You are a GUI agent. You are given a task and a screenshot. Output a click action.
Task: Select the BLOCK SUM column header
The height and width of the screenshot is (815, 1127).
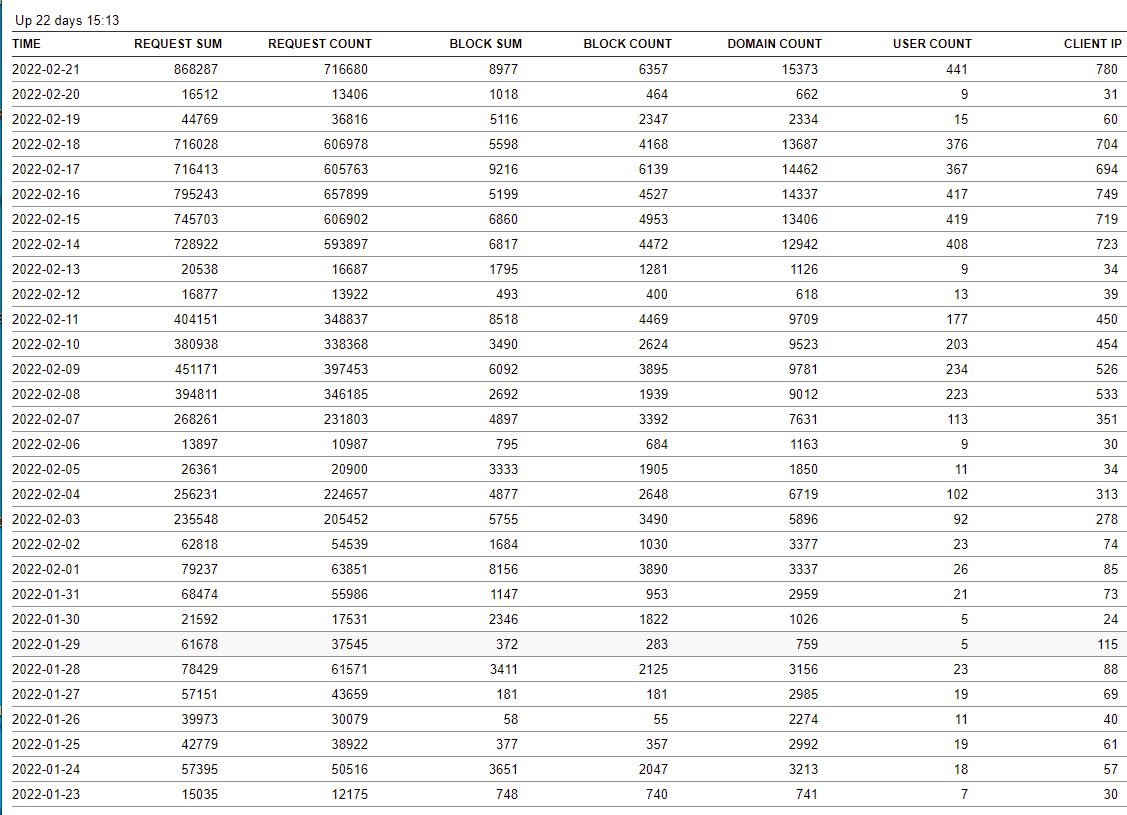(x=485, y=44)
